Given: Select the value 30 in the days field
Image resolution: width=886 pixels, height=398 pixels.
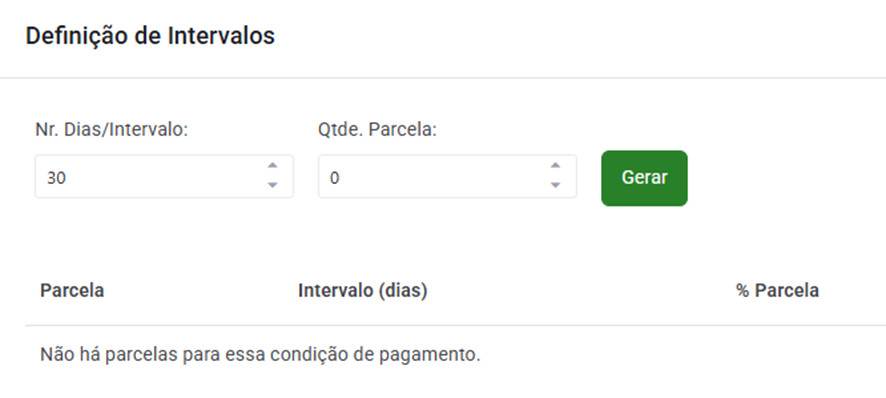Looking at the screenshot, I should pyautogui.click(x=57, y=178).
